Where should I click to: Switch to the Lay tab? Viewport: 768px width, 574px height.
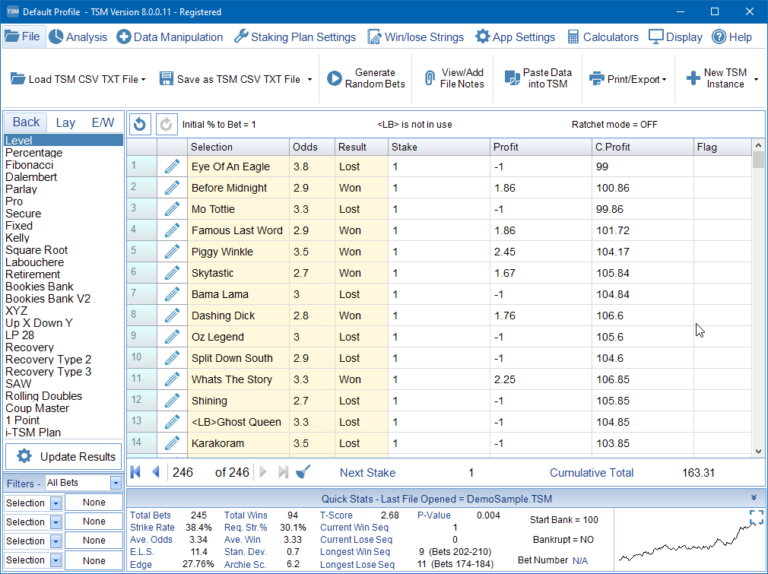point(65,122)
